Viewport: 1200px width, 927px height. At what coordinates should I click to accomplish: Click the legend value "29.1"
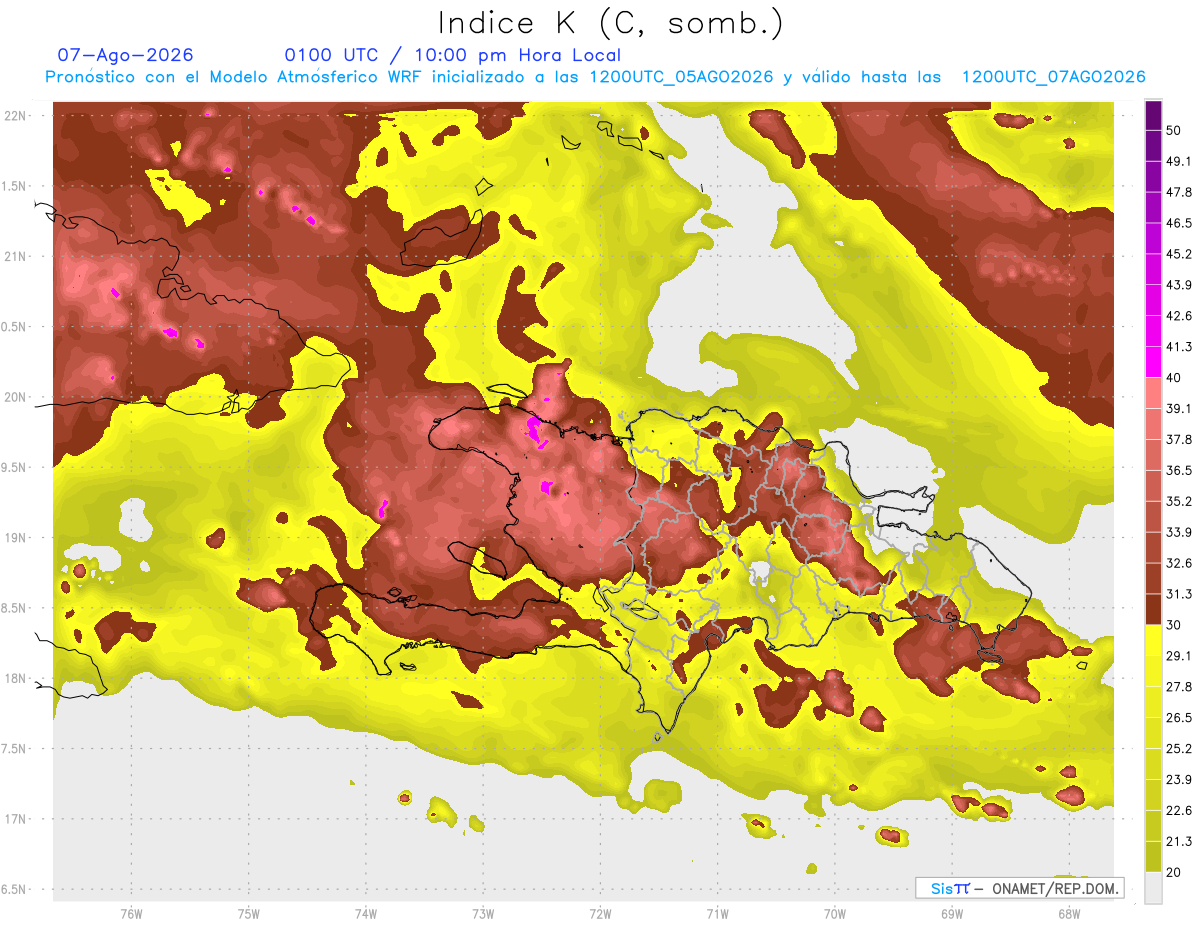[1179, 655]
